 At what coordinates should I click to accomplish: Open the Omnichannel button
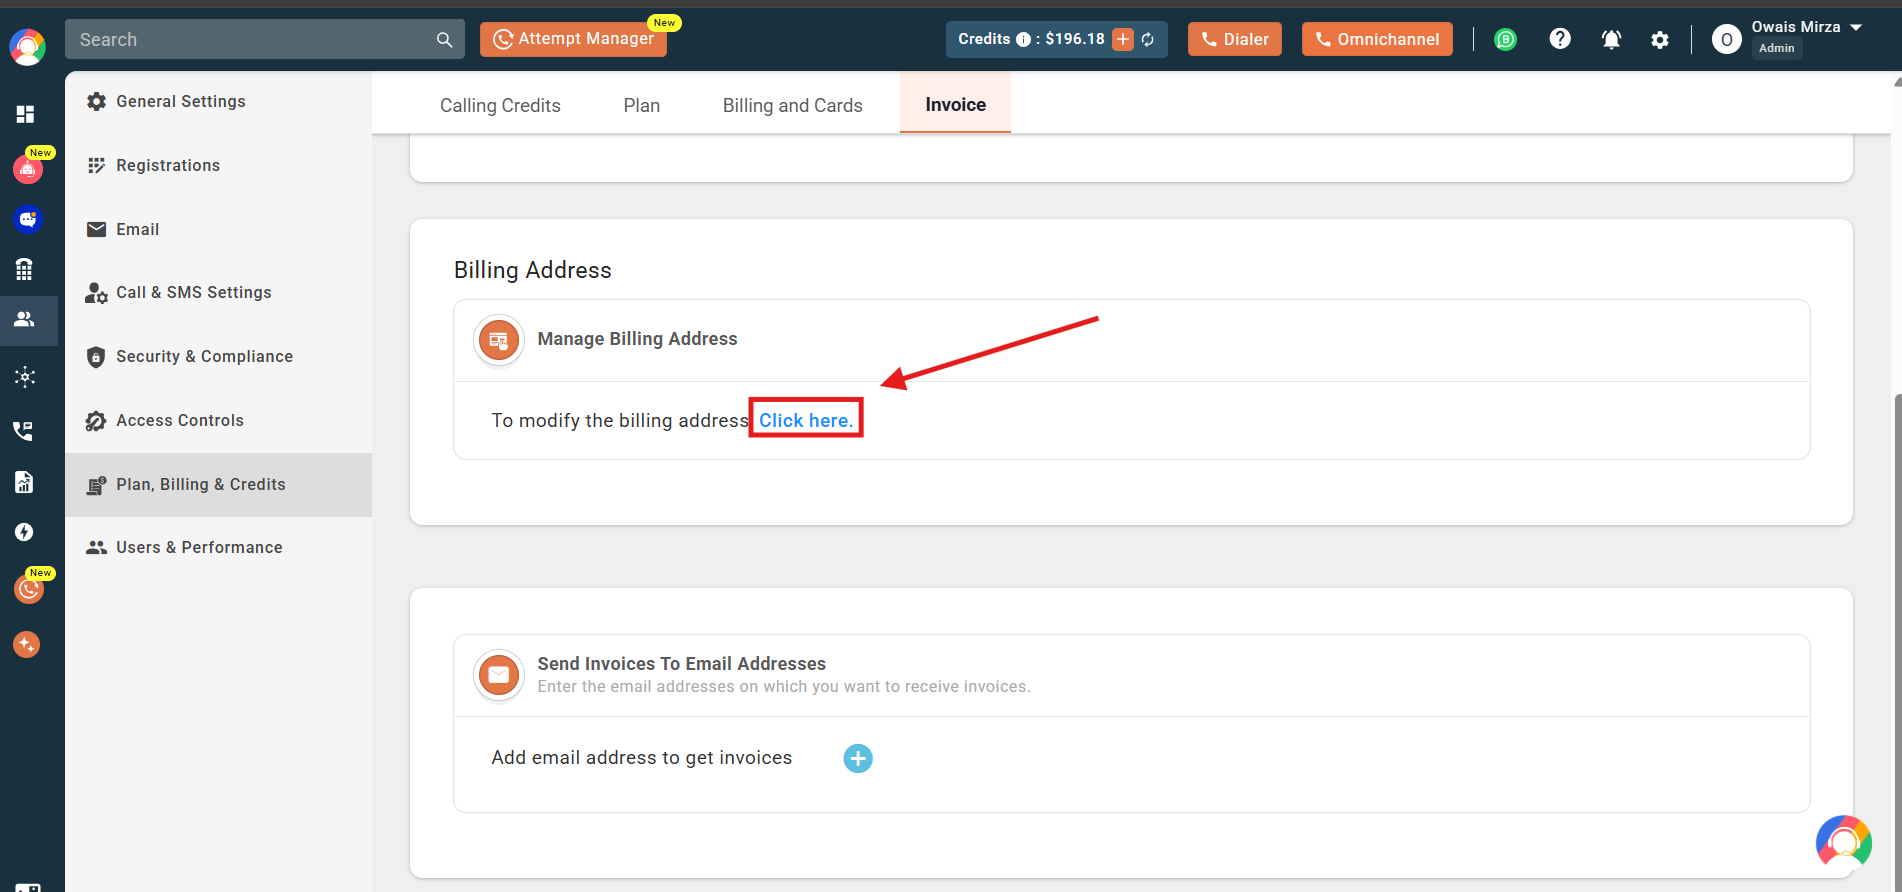(x=1377, y=39)
